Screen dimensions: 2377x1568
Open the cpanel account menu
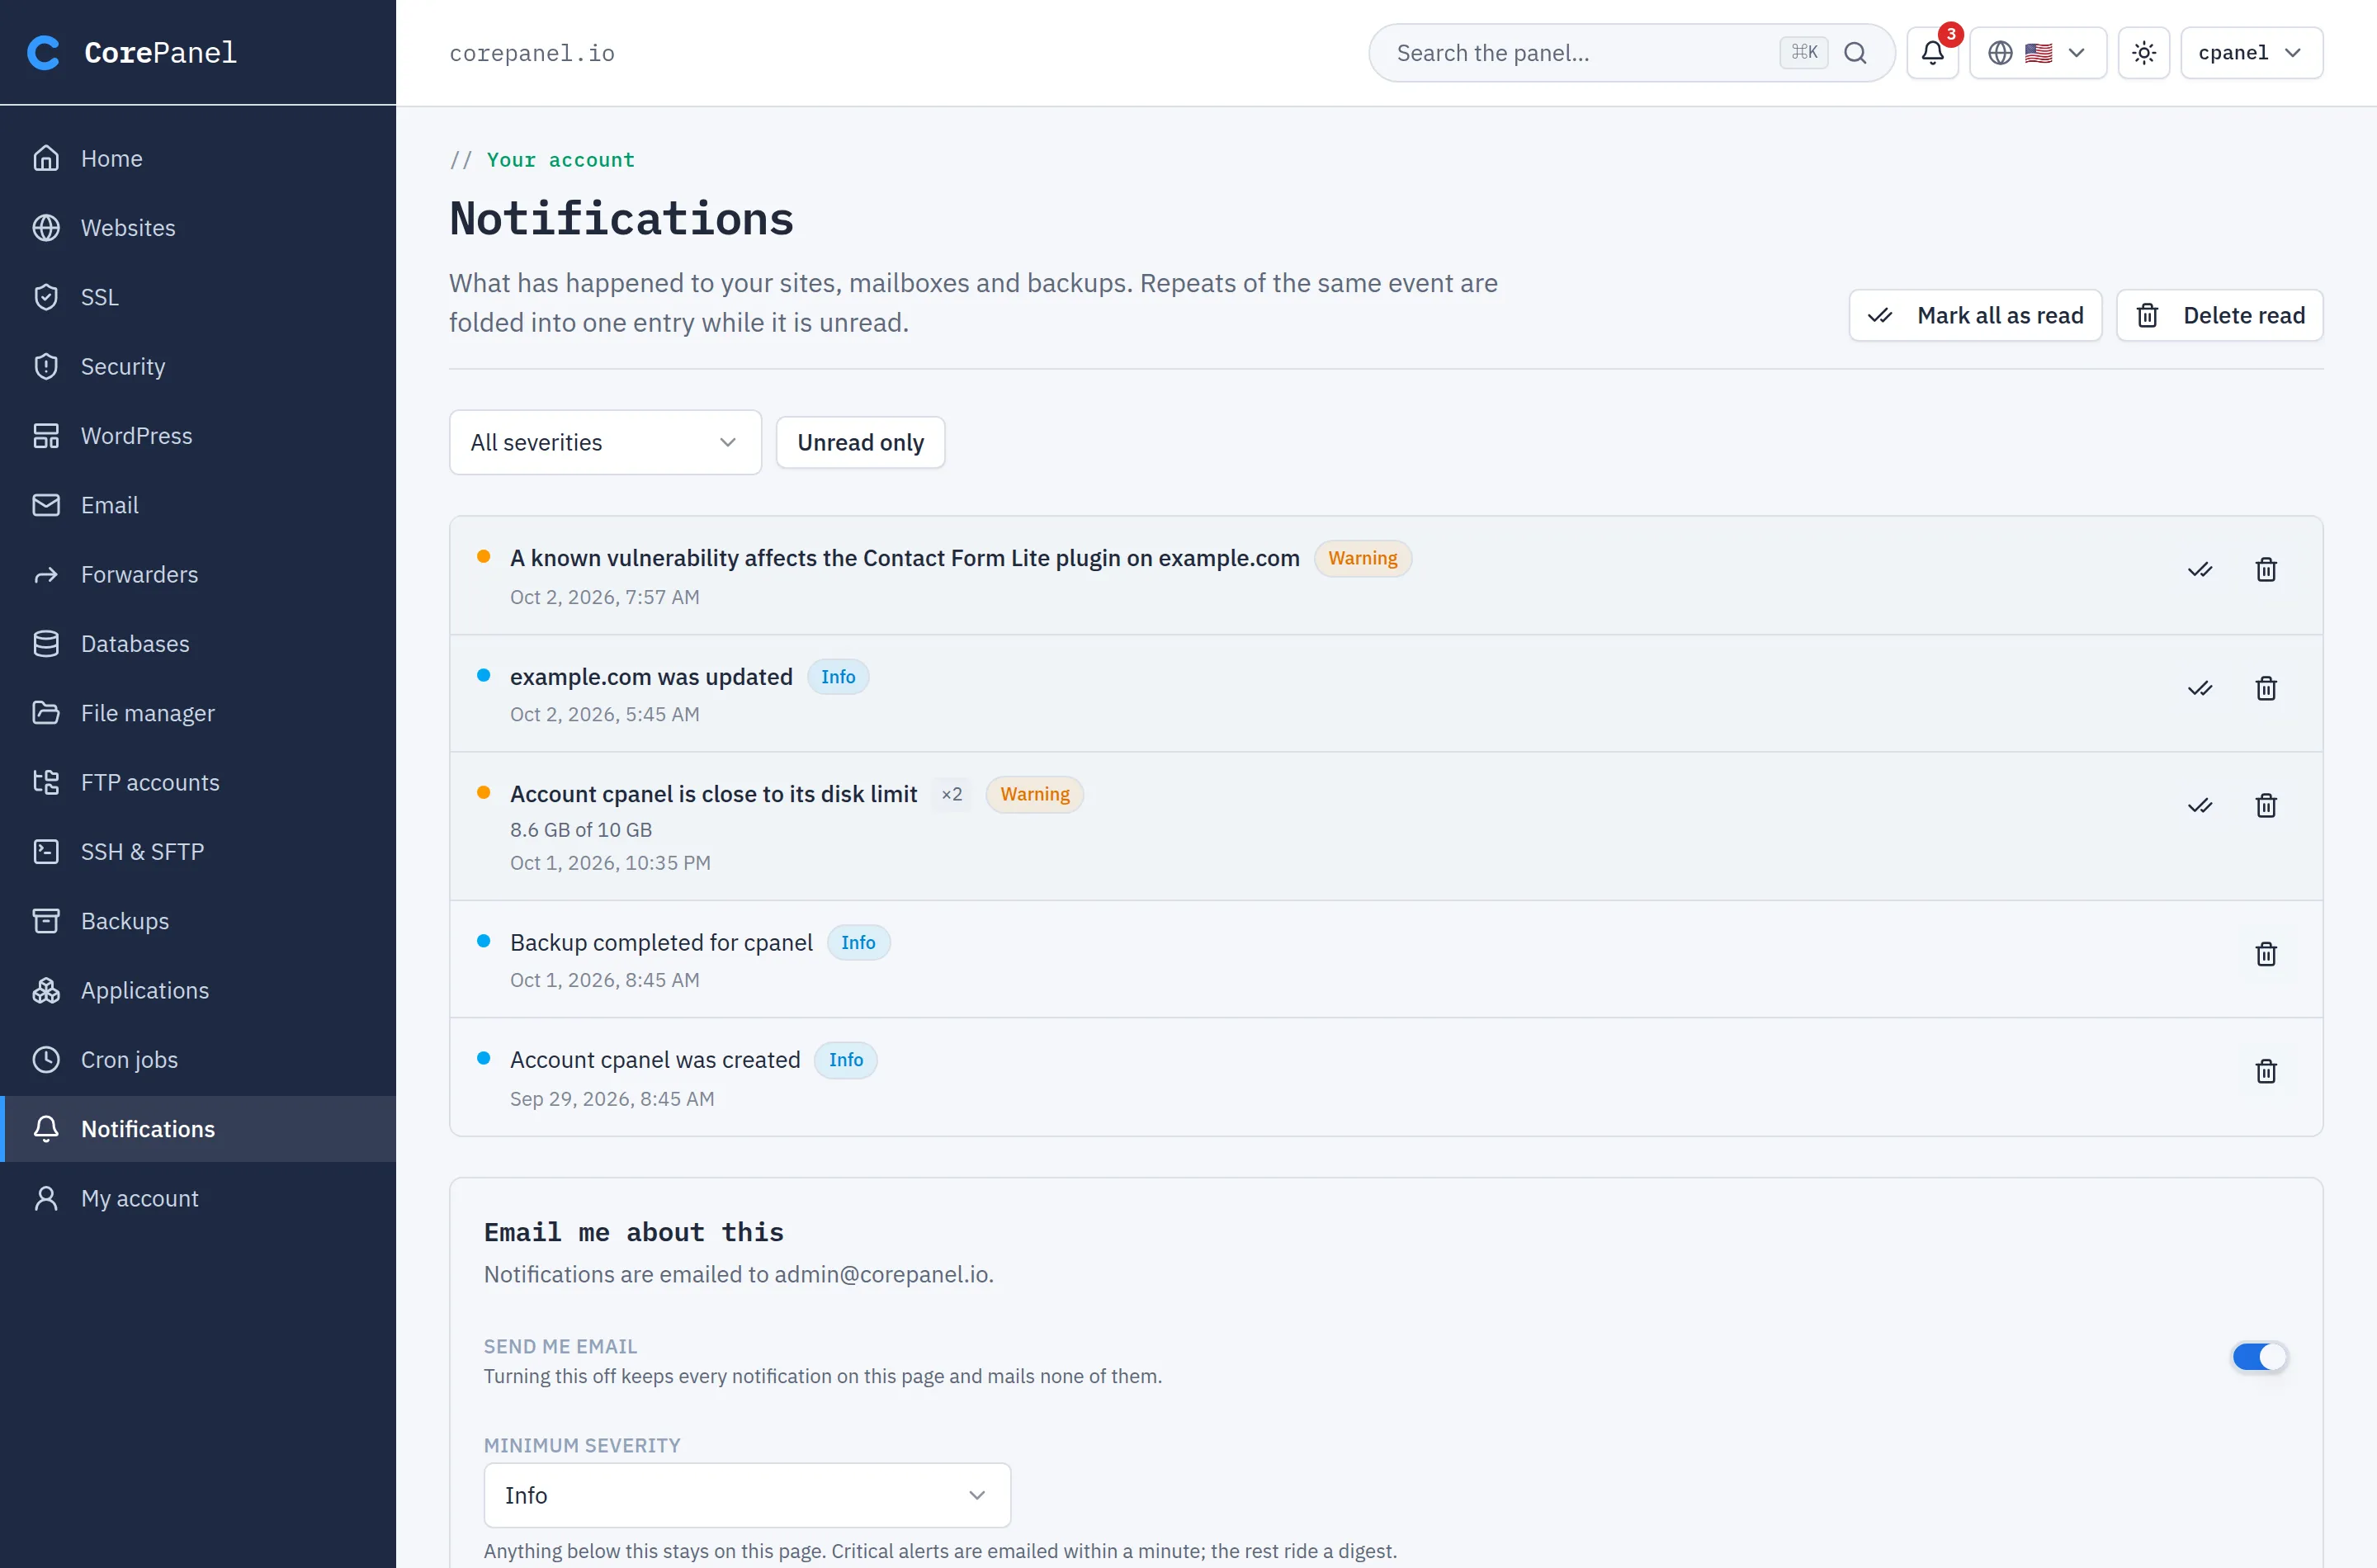pos(2251,53)
